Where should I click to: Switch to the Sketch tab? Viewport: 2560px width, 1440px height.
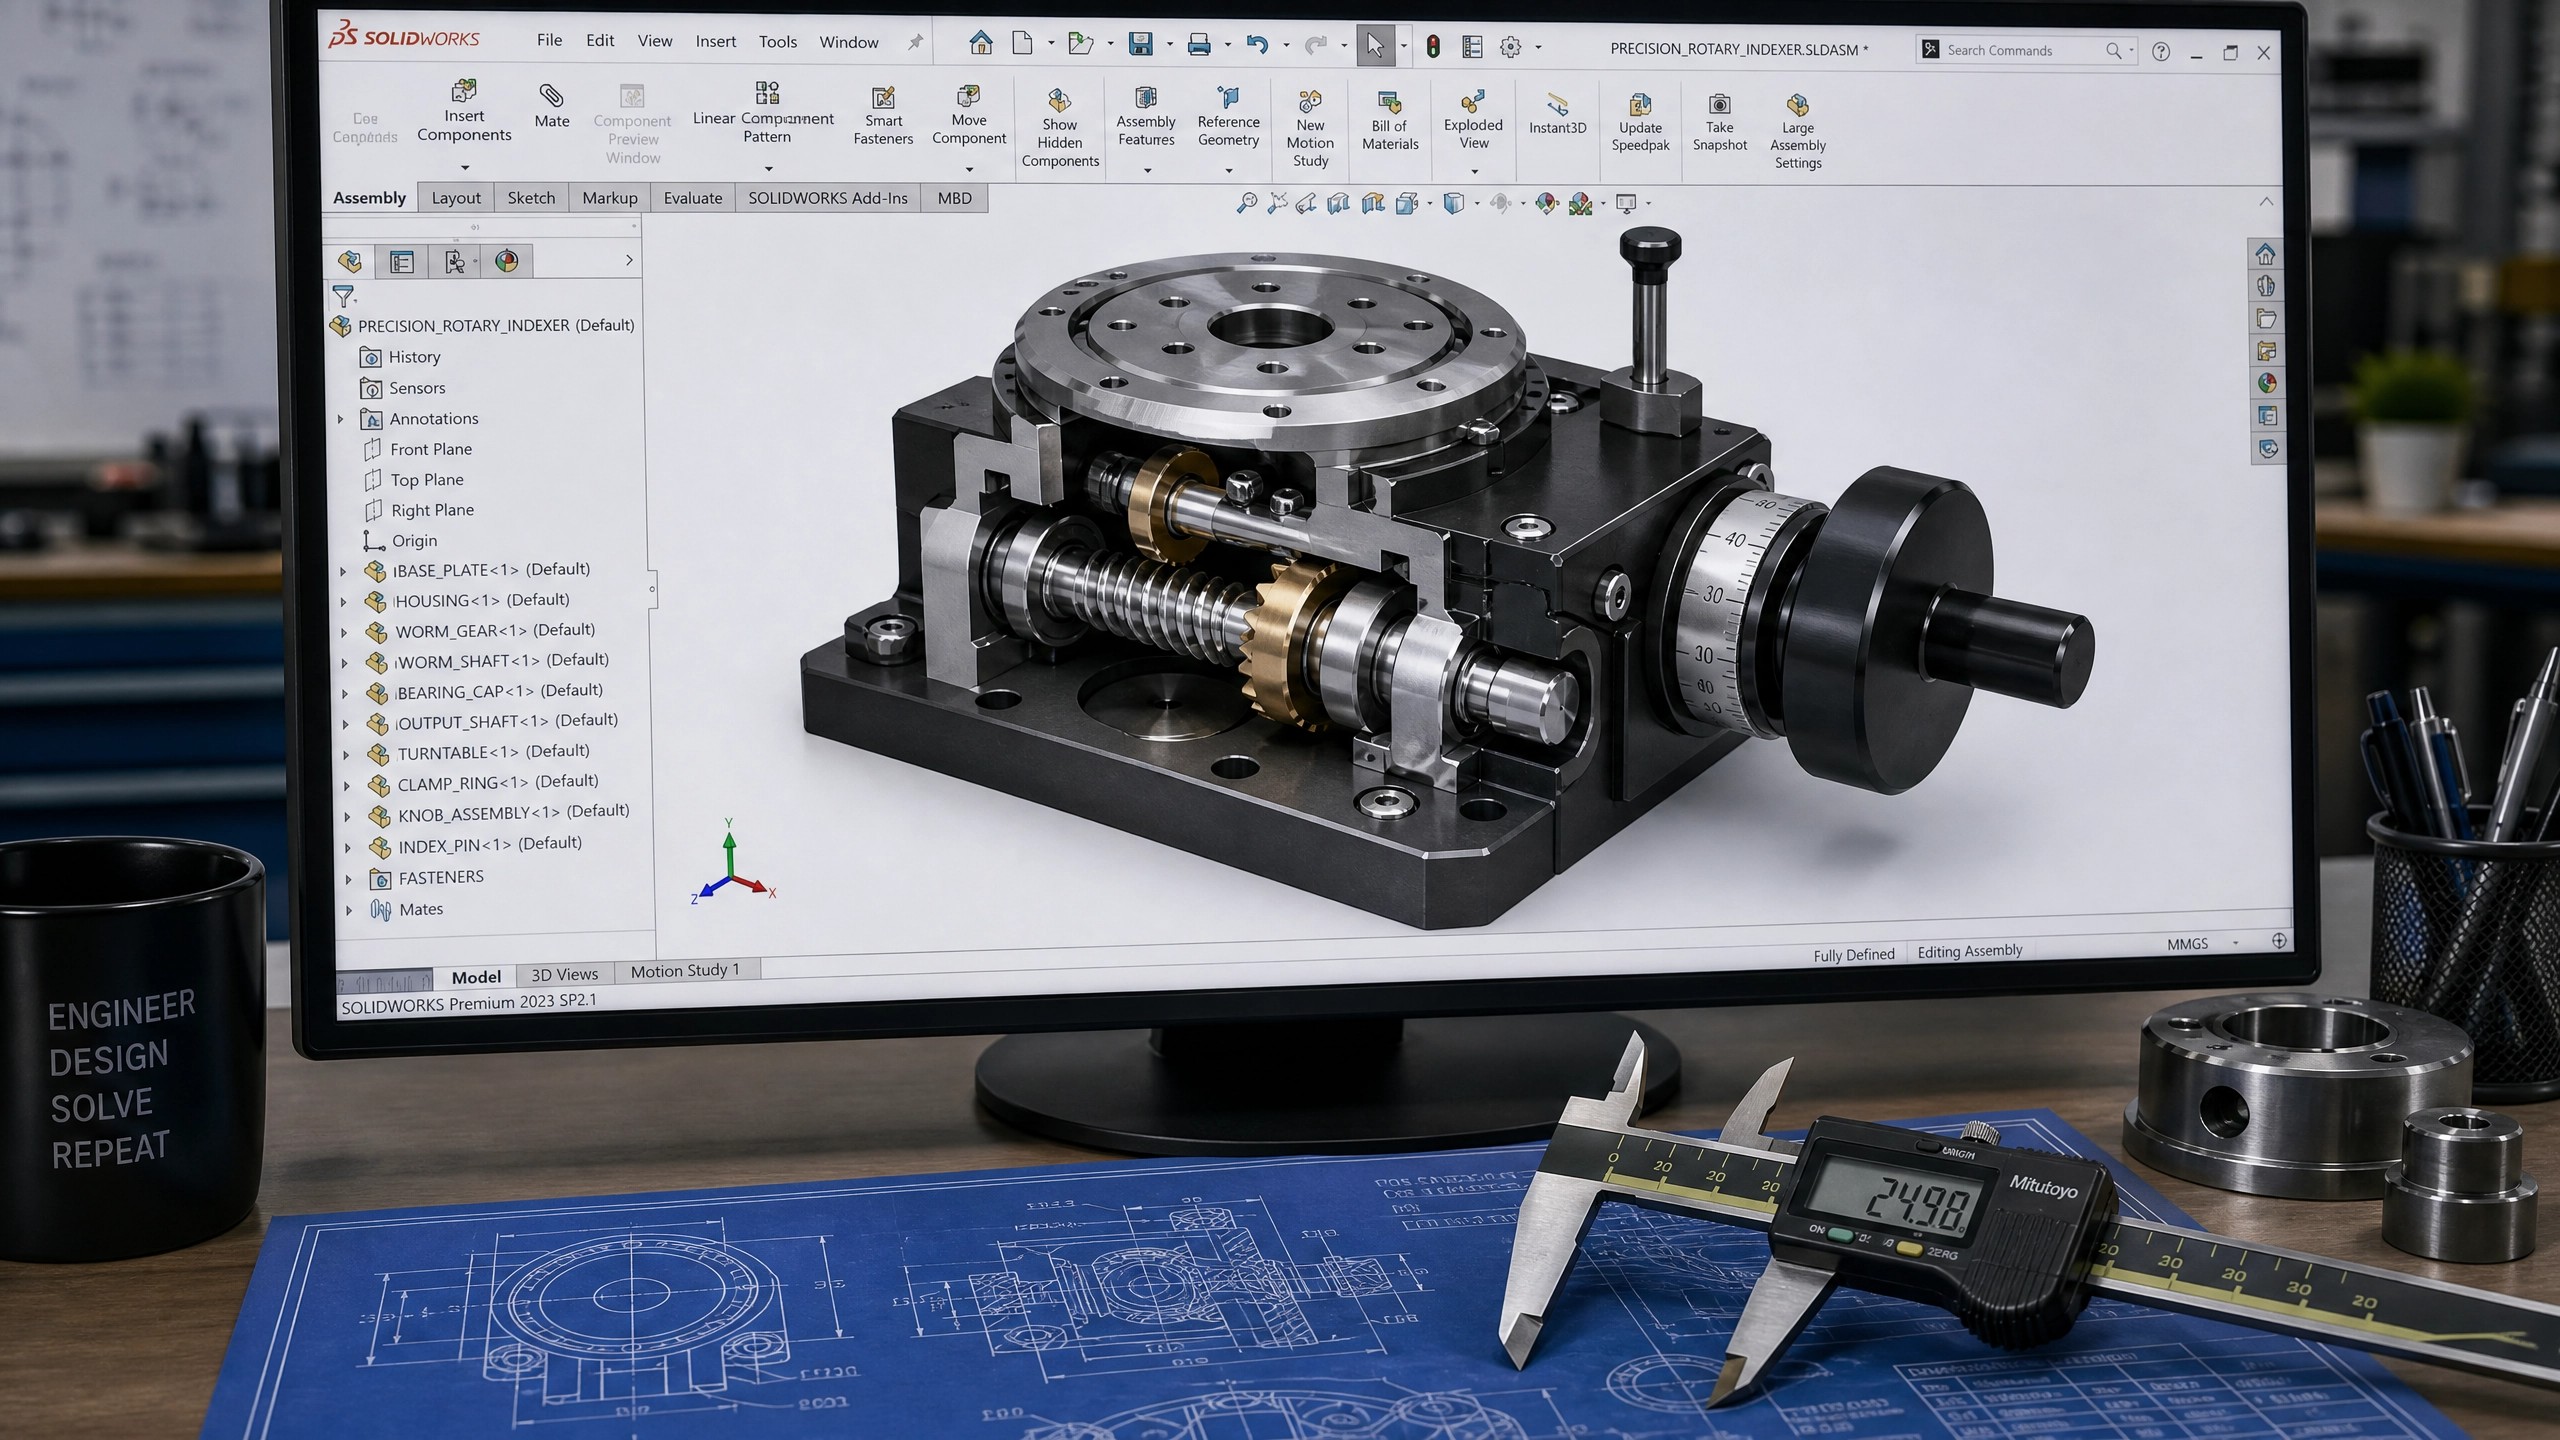coord(531,198)
